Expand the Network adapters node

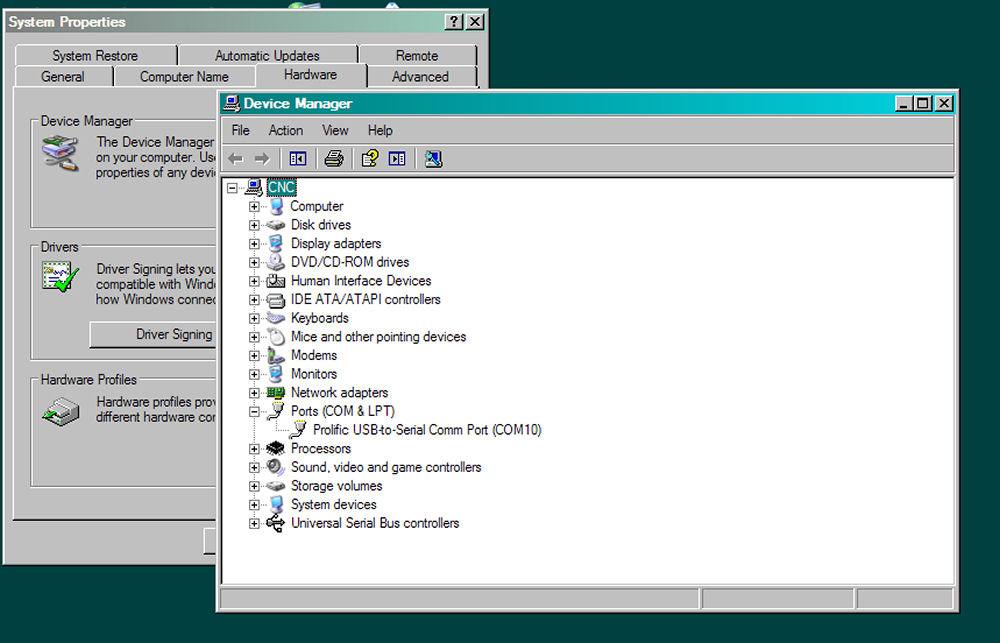coord(254,393)
